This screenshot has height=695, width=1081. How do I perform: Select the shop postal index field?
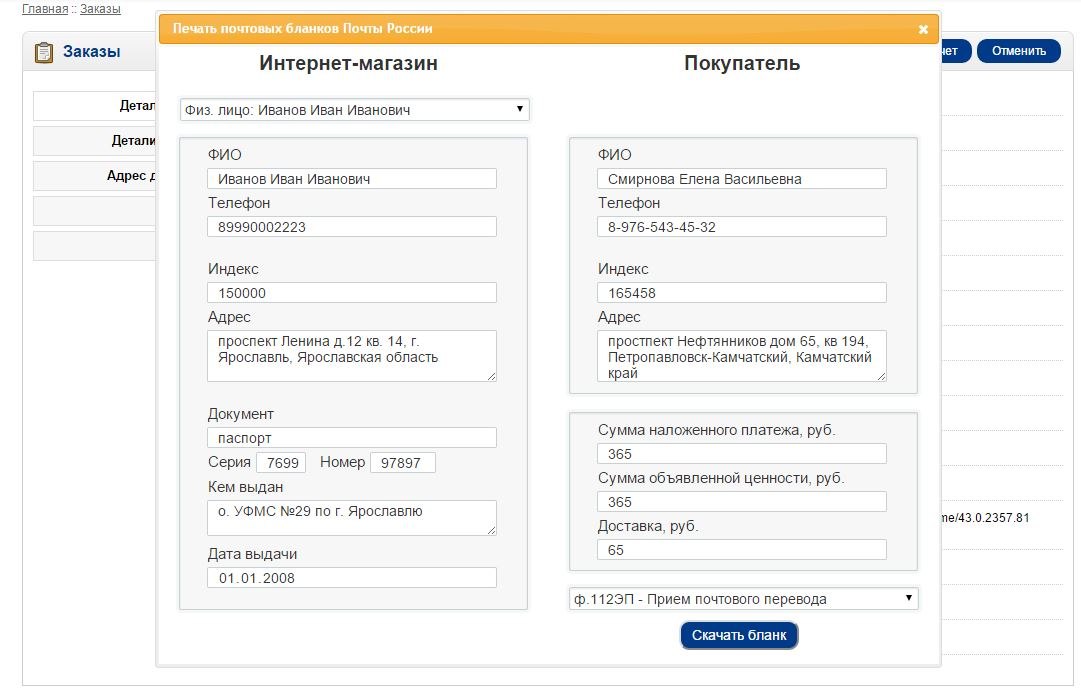352,293
